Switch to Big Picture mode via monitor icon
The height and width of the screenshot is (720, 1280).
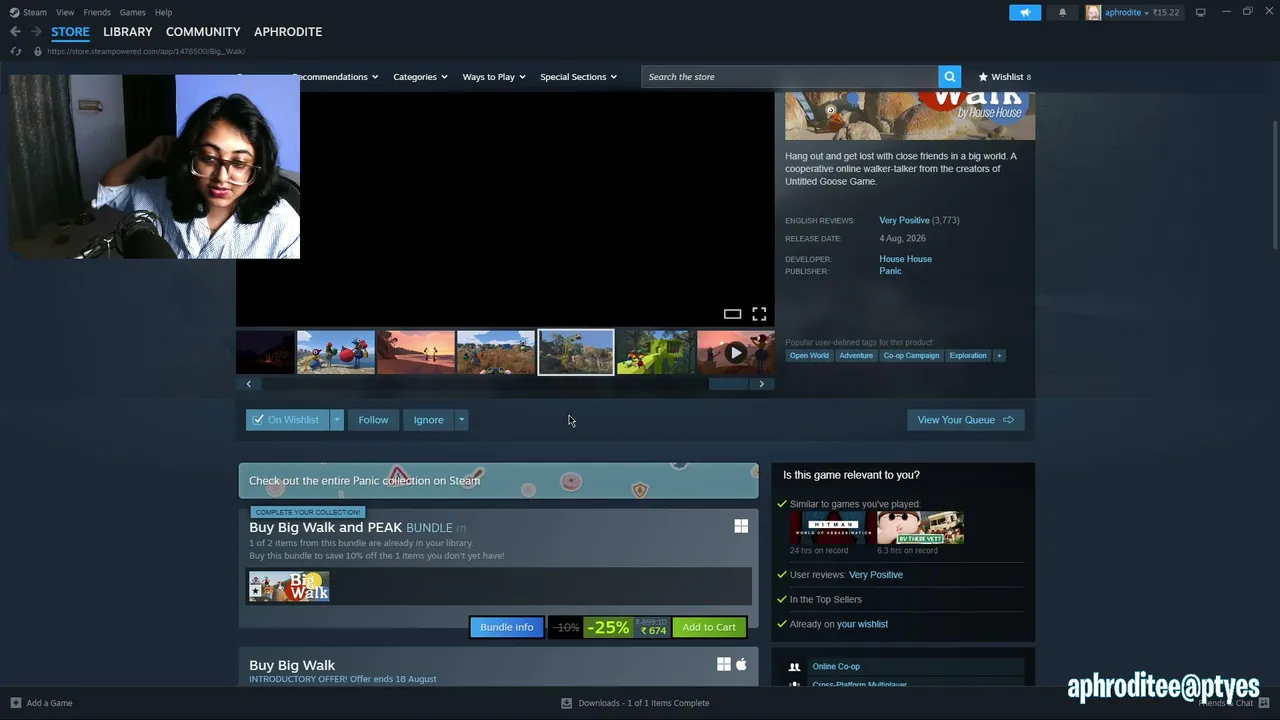click(1201, 12)
